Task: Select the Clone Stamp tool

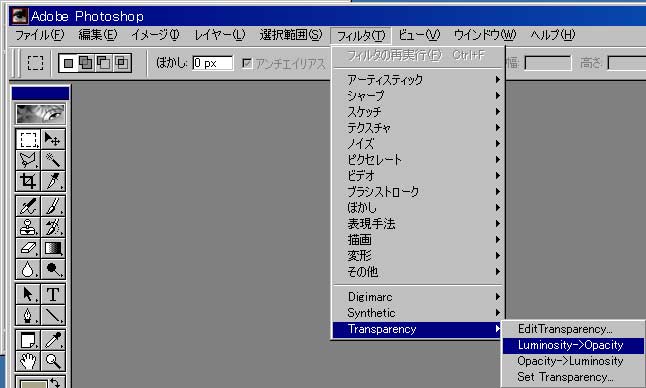Action: [x=28, y=227]
